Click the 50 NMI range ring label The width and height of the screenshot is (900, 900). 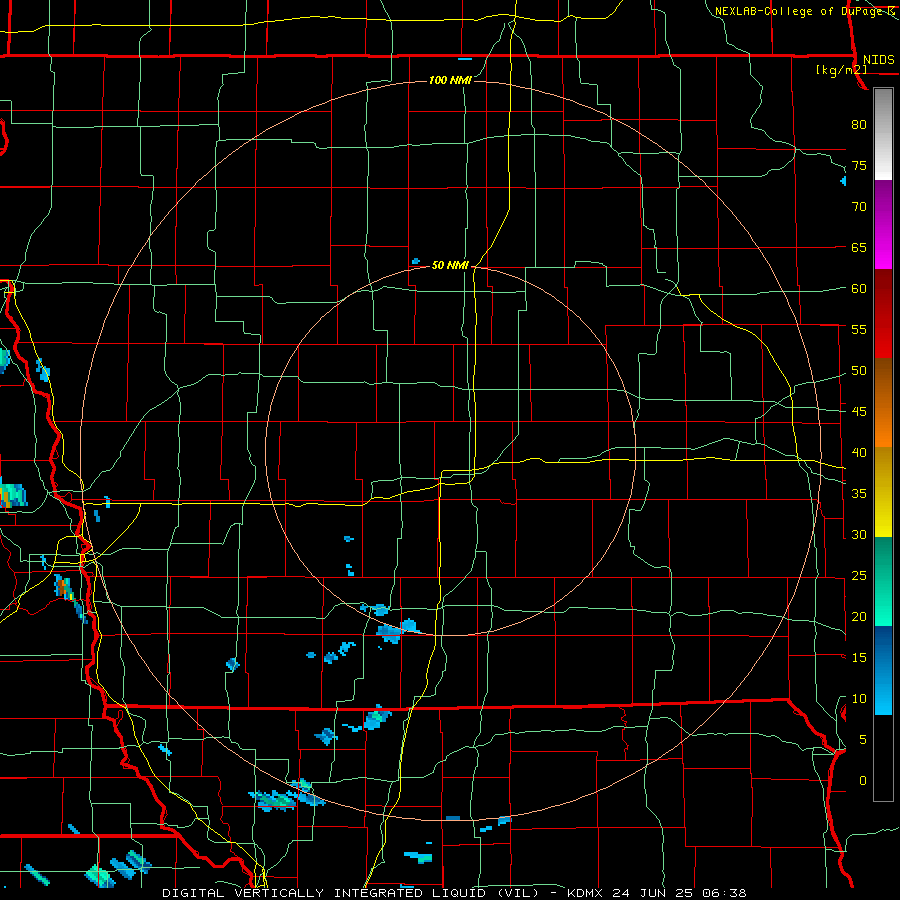coord(451,265)
